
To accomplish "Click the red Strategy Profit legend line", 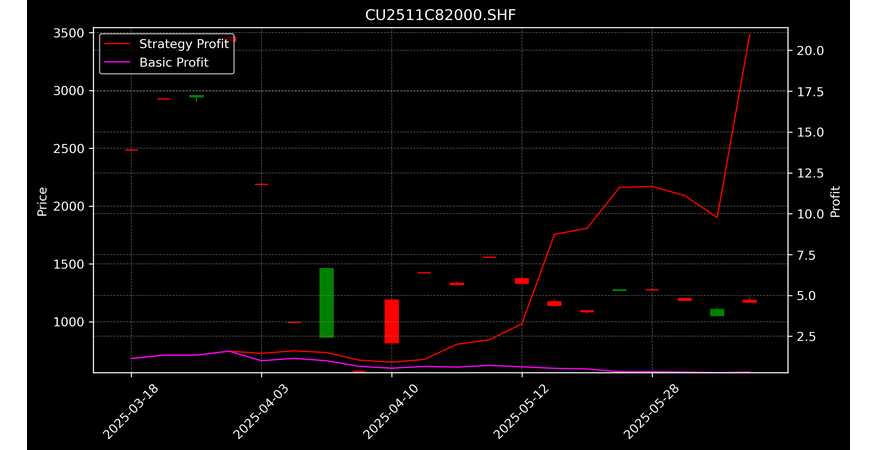I will click(x=117, y=44).
